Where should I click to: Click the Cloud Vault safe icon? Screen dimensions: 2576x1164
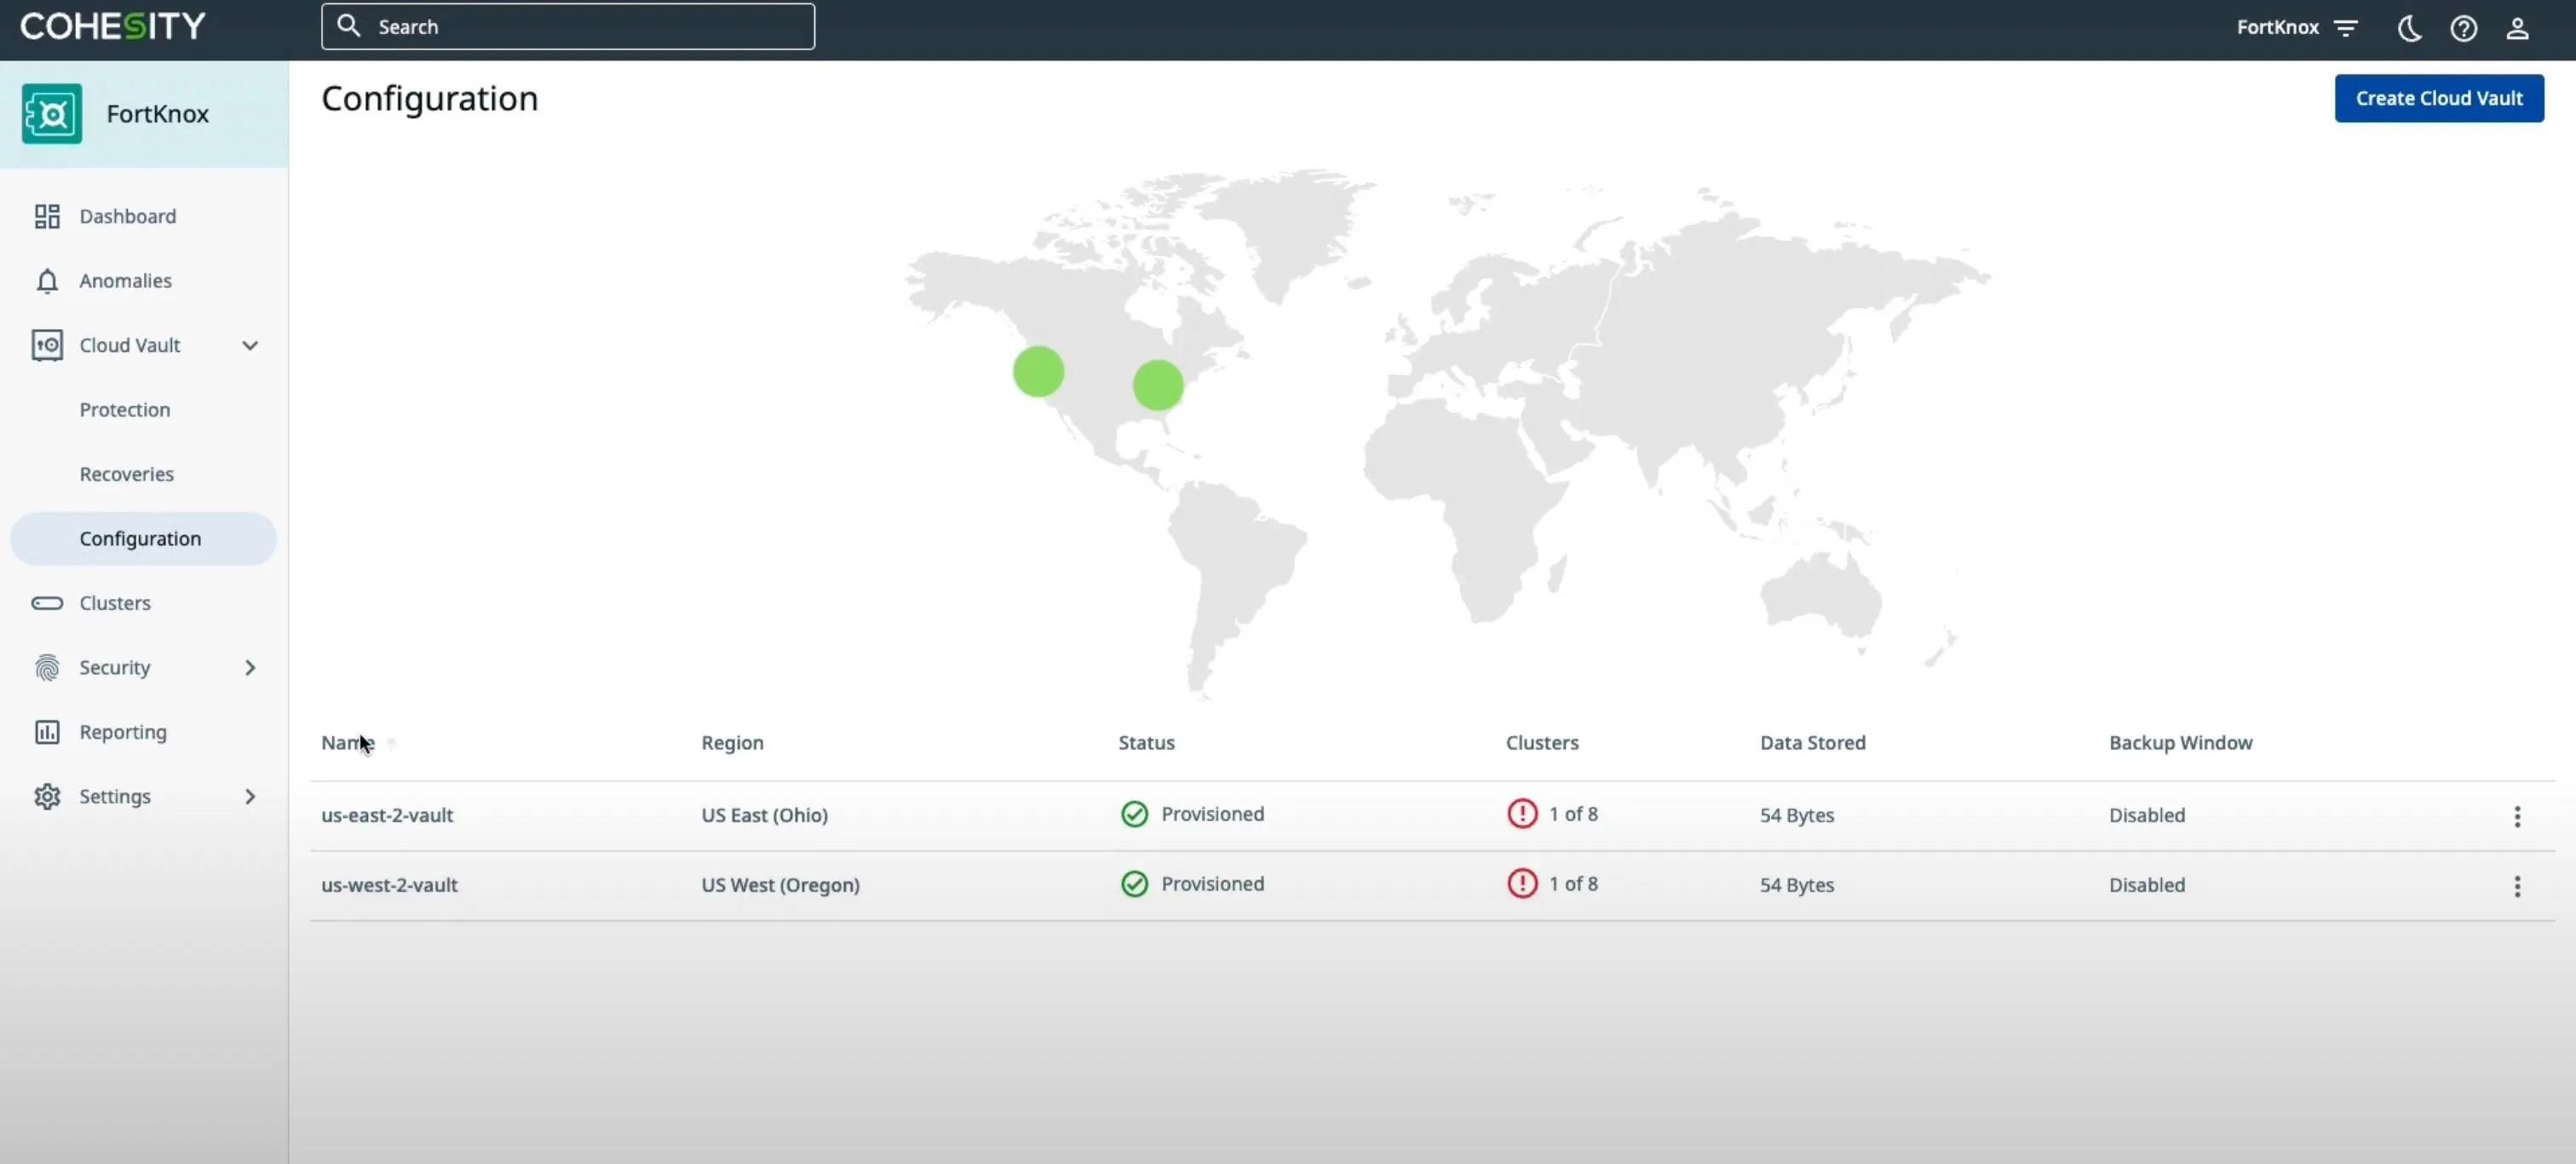click(47, 345)
